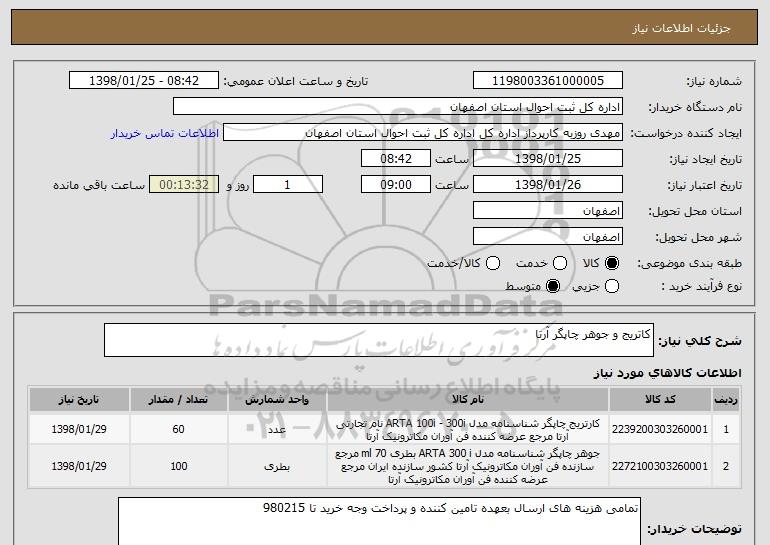Click the تاریخ نیاز column header
Image resolution: width=770 pixels, height=545 pixels.
(x=79, y=400)
